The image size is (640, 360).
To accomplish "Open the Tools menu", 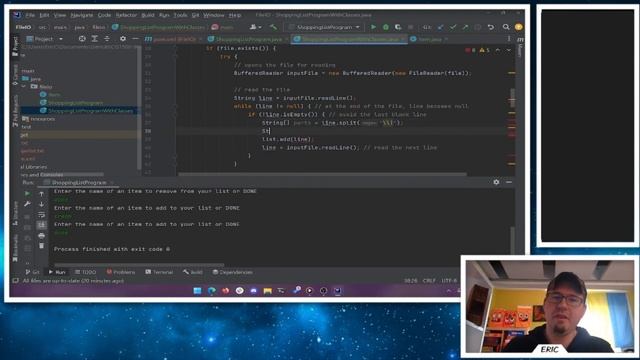I will pos(180,15).
